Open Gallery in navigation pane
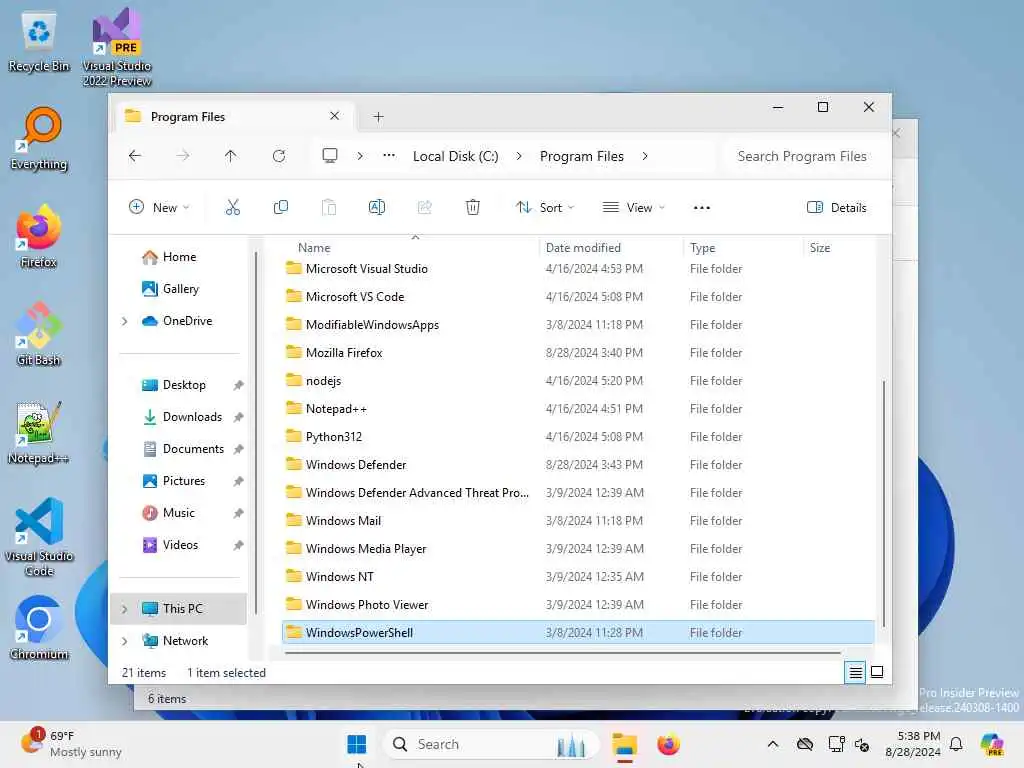1024x768 pixels. pyautogui.click(x=180, y=289)
